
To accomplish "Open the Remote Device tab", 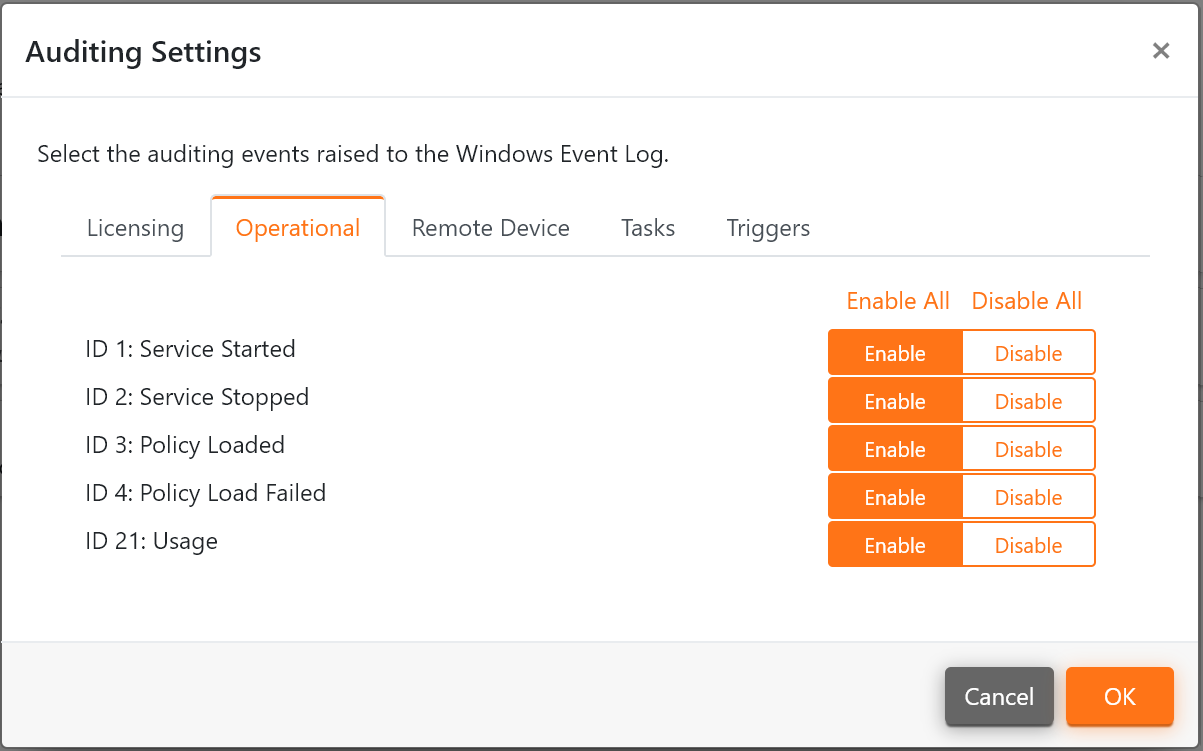I will (490, 228).
